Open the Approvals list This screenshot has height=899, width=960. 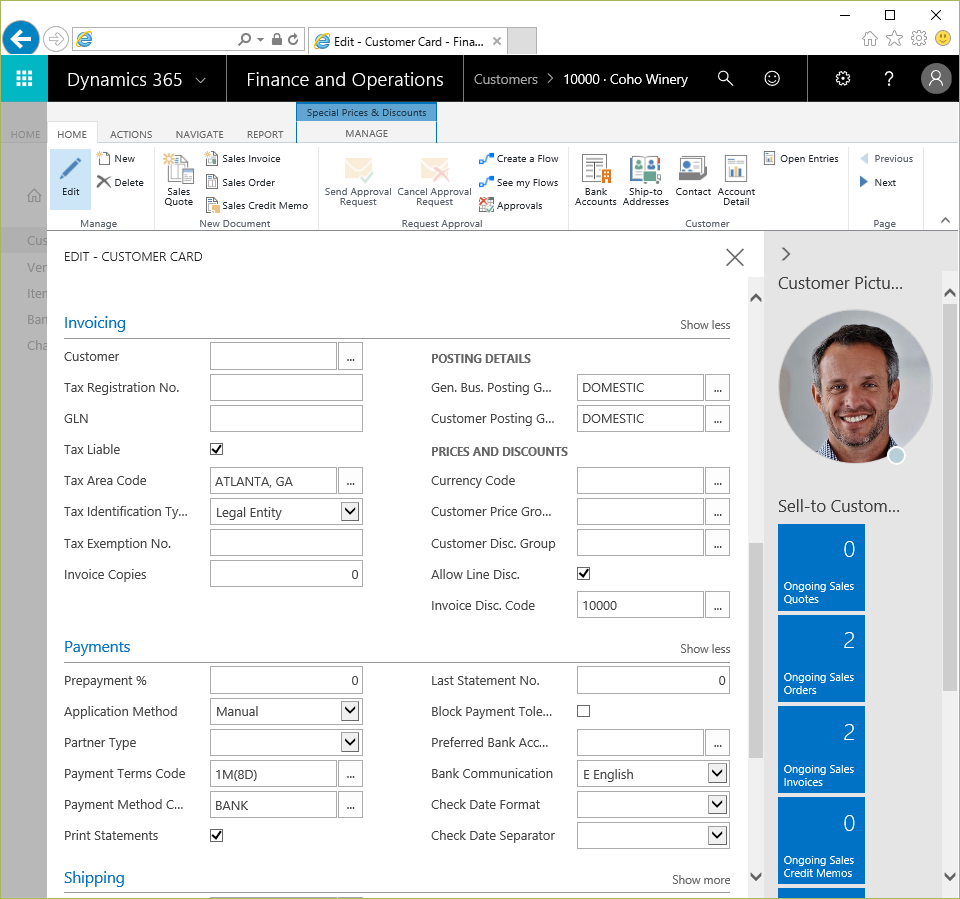pos(511,206)
